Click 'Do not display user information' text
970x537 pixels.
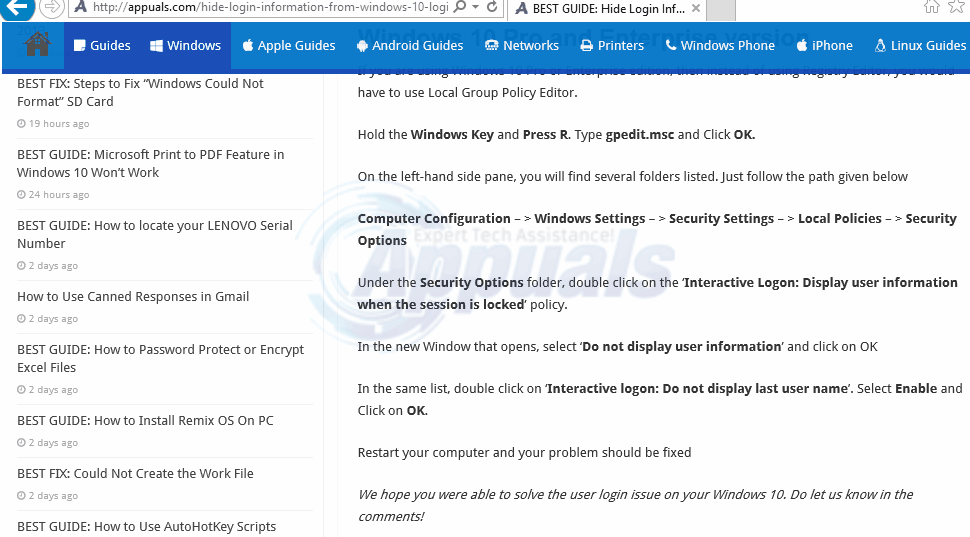tap(682, 346)
